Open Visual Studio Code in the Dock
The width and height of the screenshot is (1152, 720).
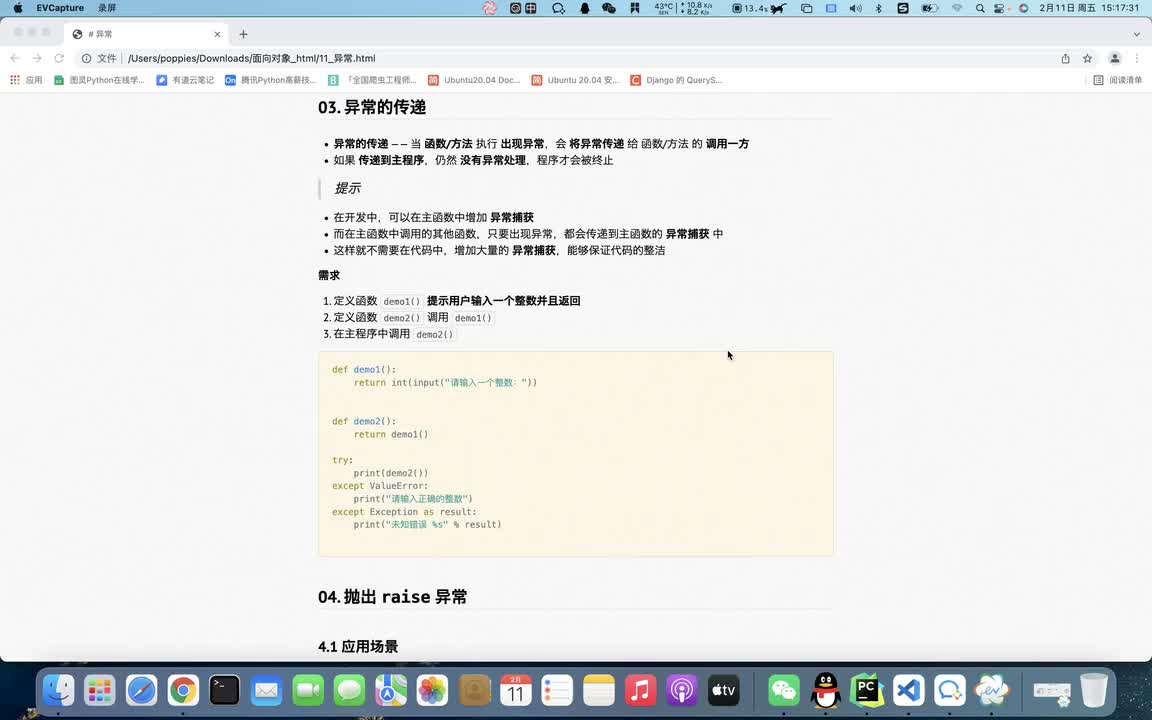(x=909, y=691)
